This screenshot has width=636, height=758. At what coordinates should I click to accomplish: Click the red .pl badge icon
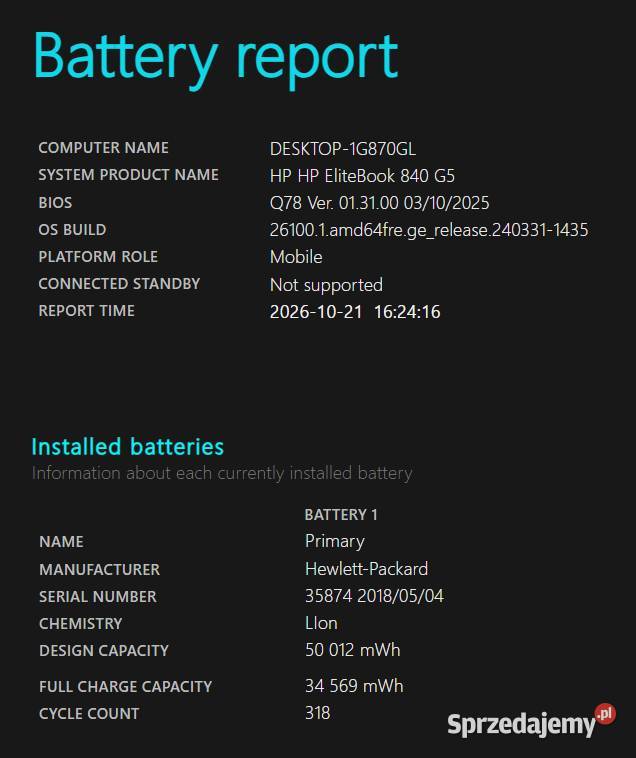606,714
